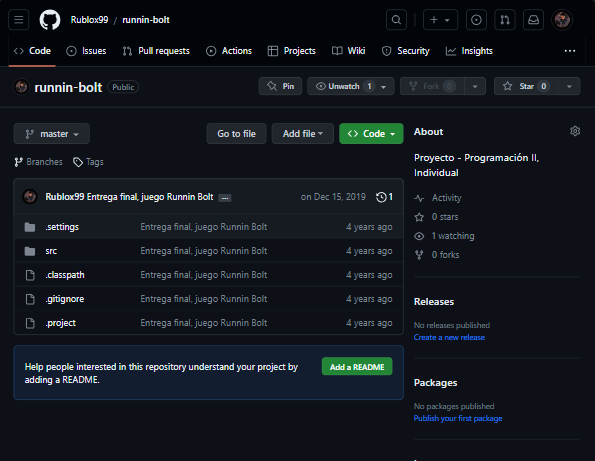Click the runnin-bolt breadcrumb link
The image size is (595, 461).
(x=146, y=20)
